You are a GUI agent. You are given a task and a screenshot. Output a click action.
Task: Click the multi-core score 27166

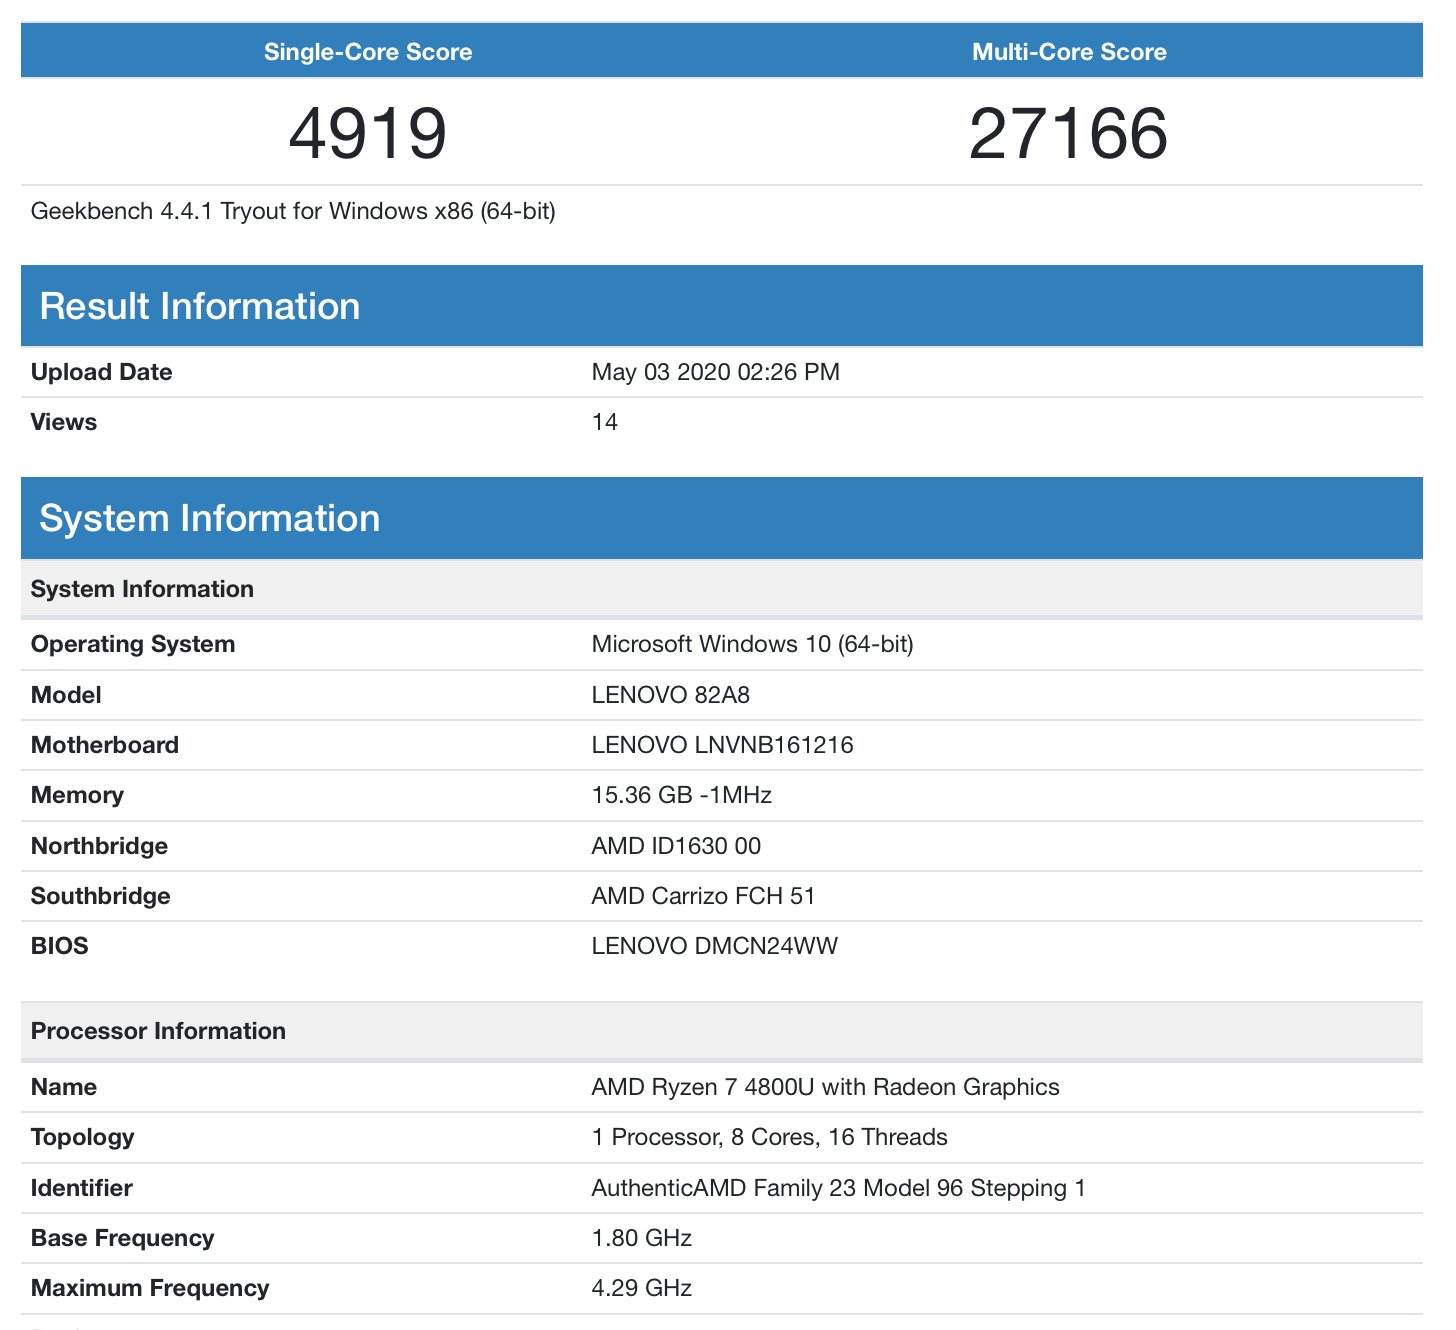click(x=1068, y=134)
